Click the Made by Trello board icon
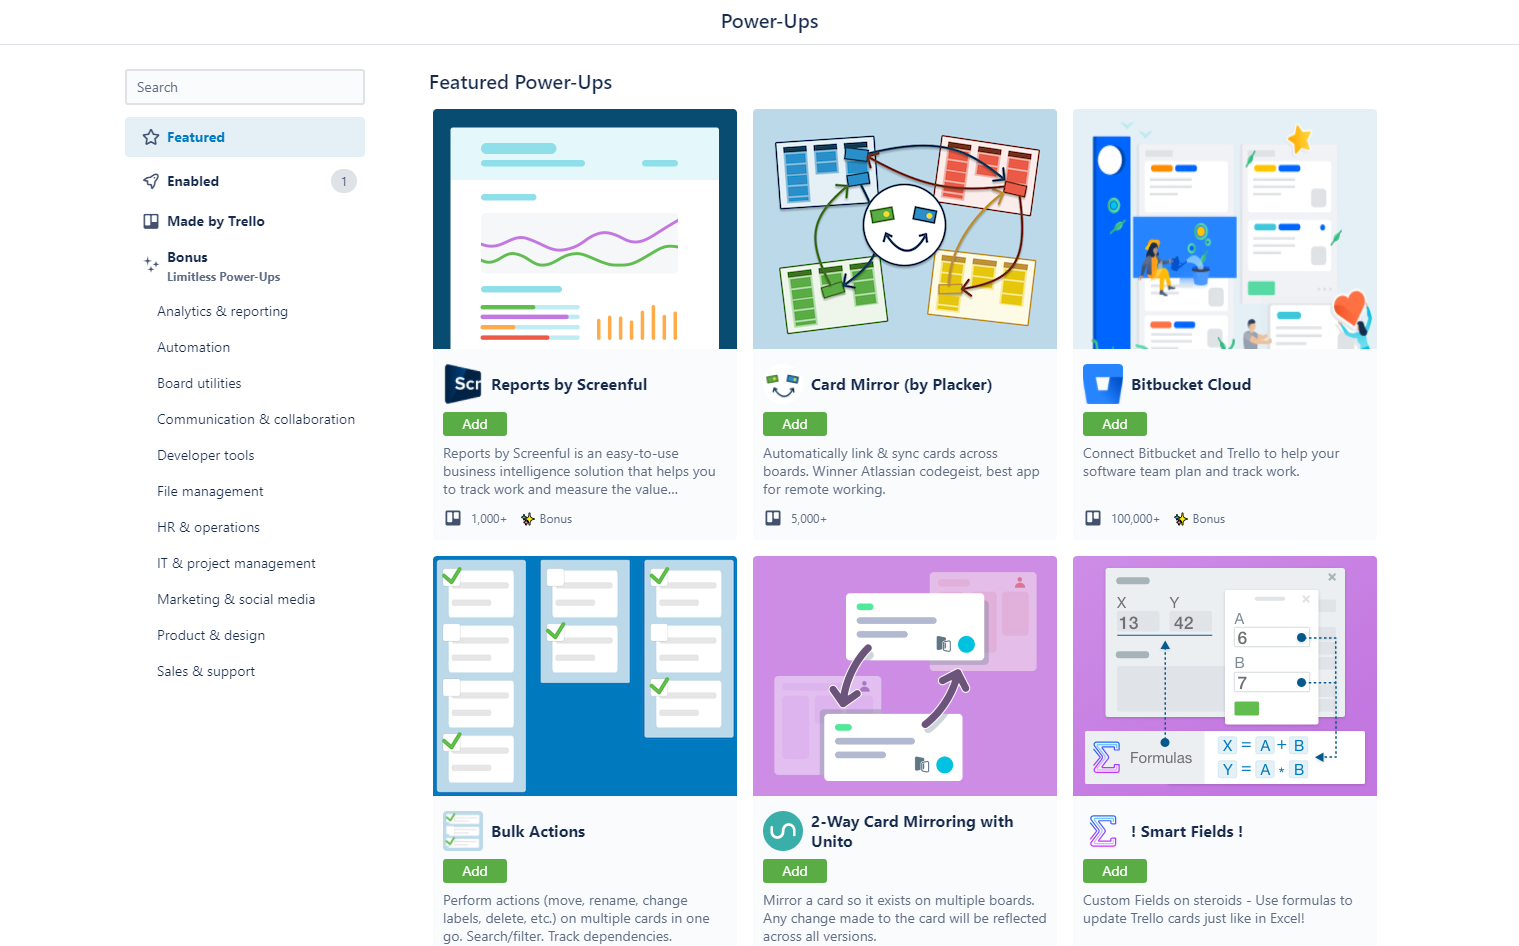The height and width of the screenshot is (946, 1519). click(151, 221)
